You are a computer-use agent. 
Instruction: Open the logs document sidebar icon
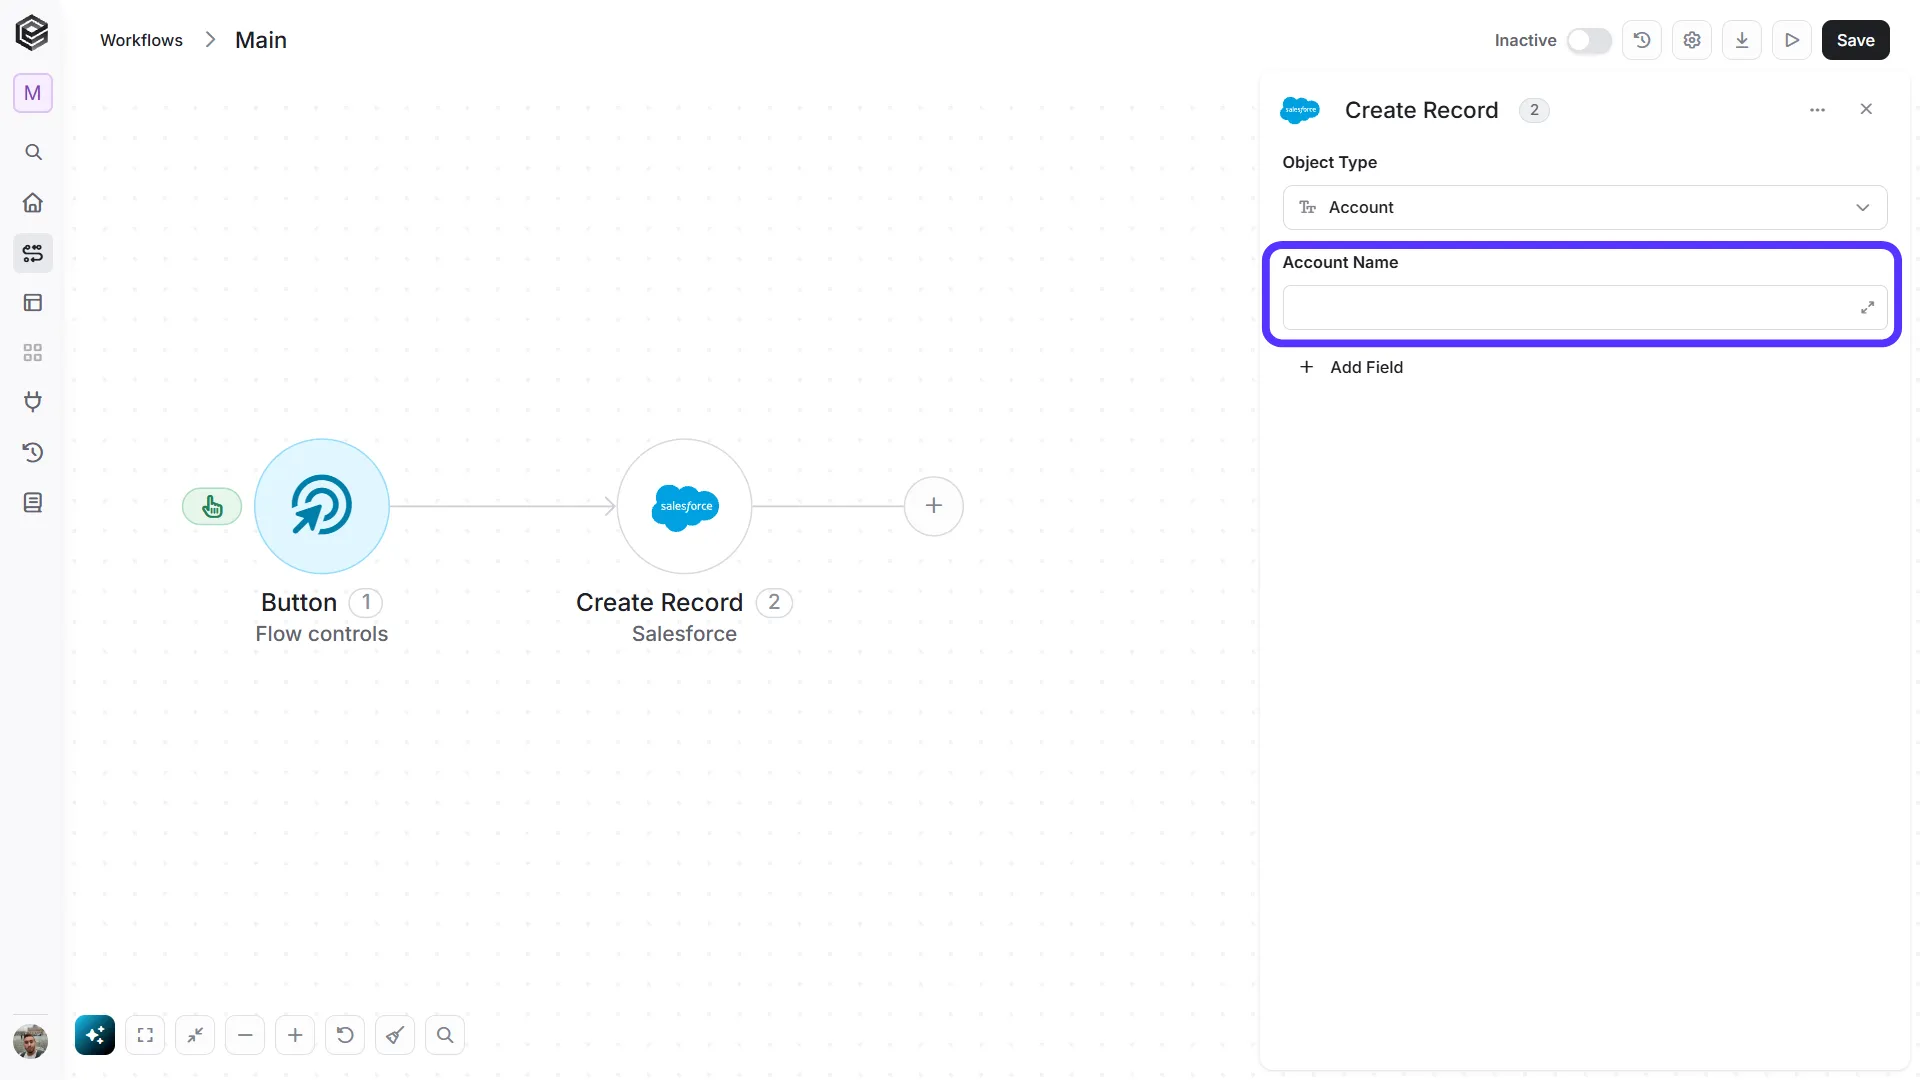pyautogui.click(x=33, y=502)
